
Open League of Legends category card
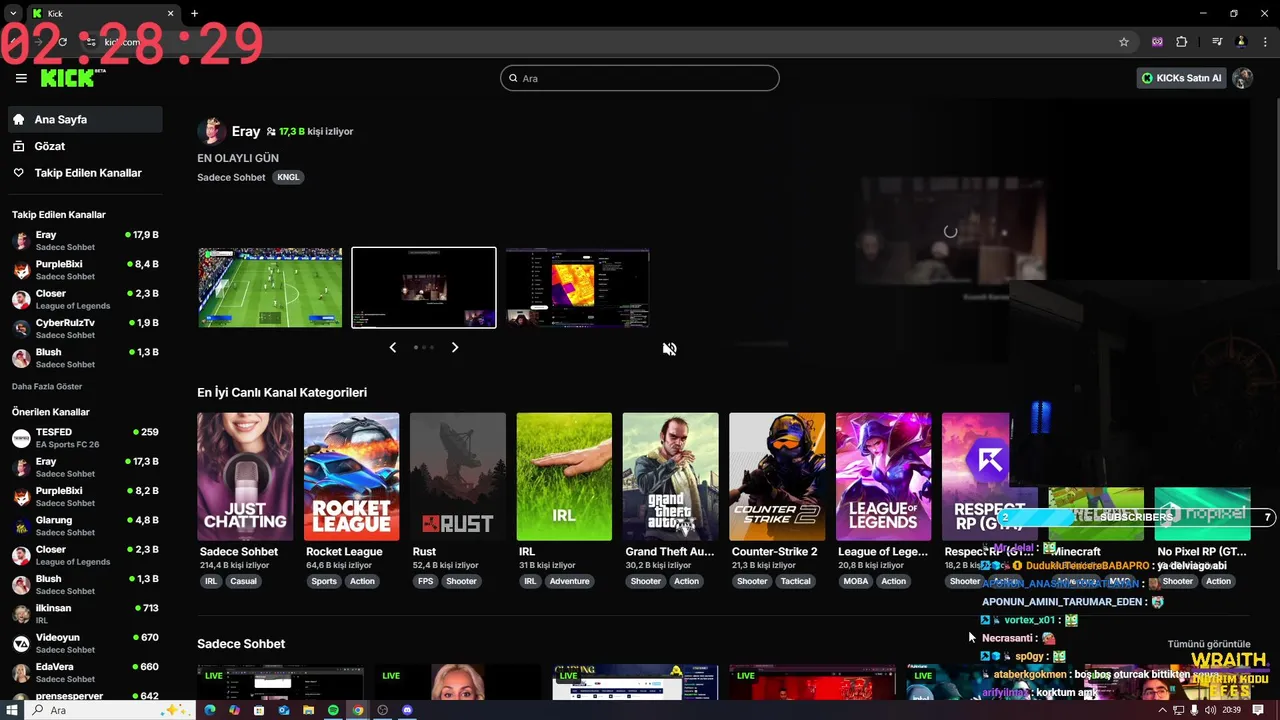click(883, 477)
